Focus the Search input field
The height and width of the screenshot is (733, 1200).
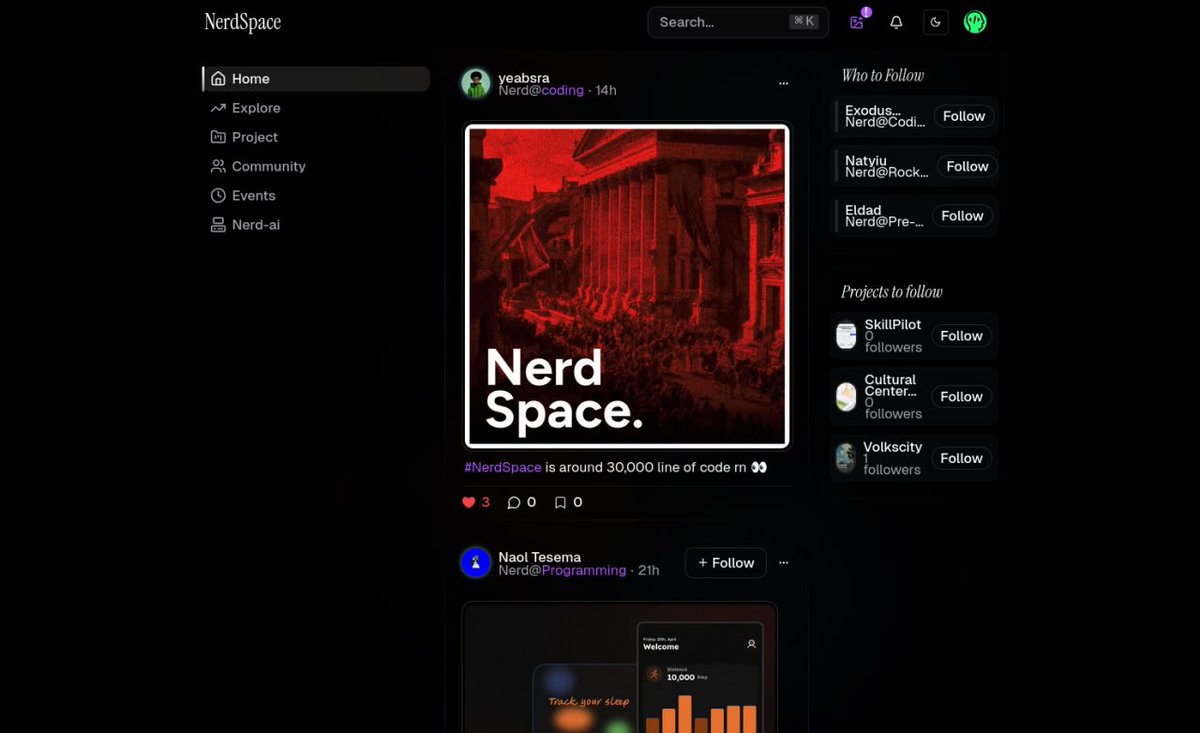pos(738,22)
